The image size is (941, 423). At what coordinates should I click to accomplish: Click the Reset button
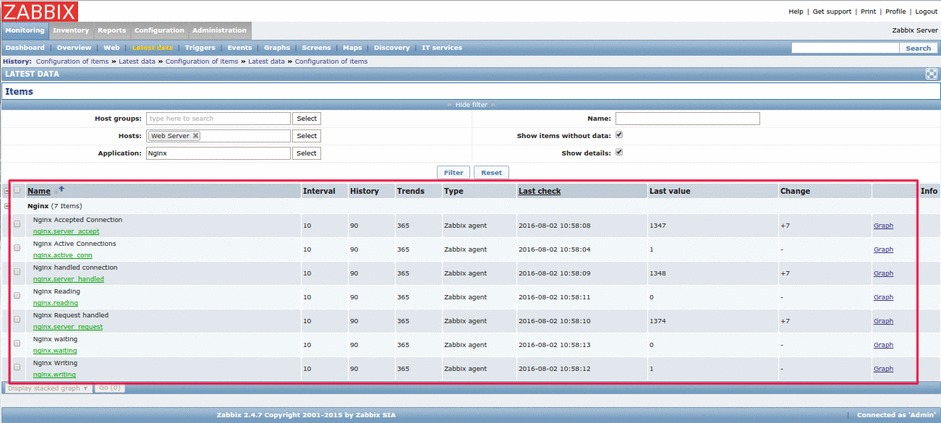point(492,173)
